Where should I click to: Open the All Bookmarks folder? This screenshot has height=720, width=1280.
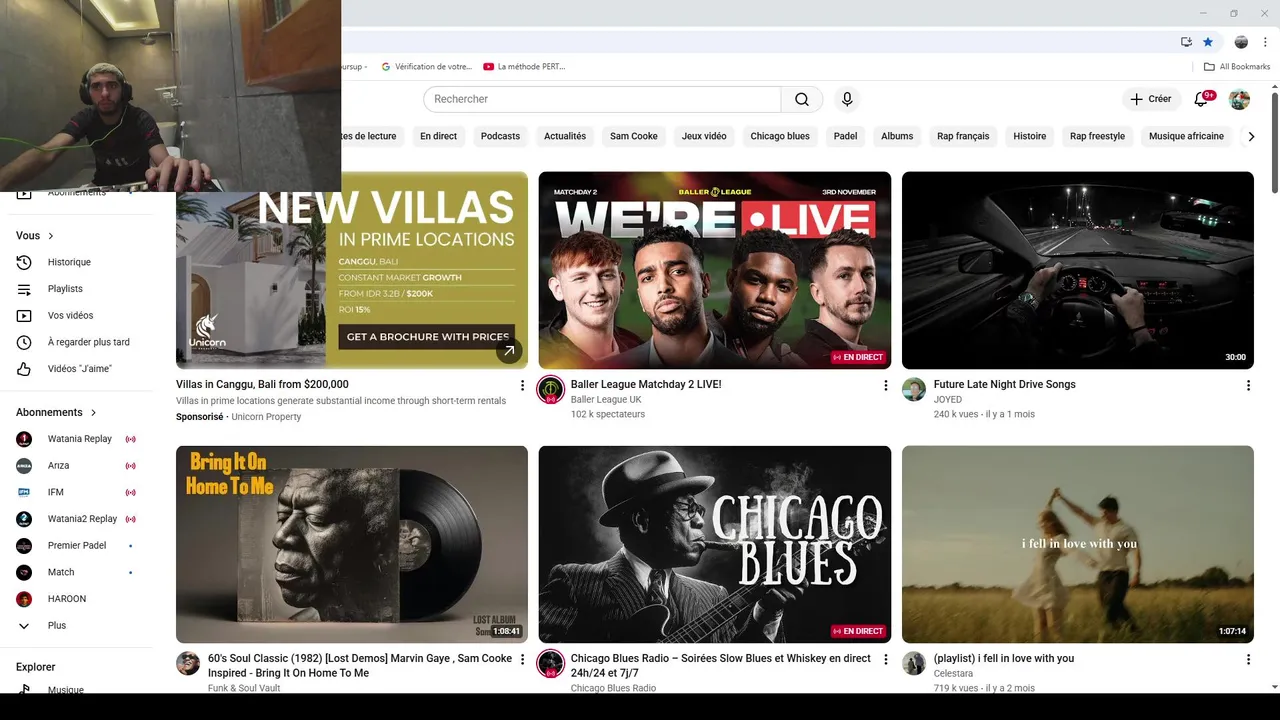(x=1237, y=67)
